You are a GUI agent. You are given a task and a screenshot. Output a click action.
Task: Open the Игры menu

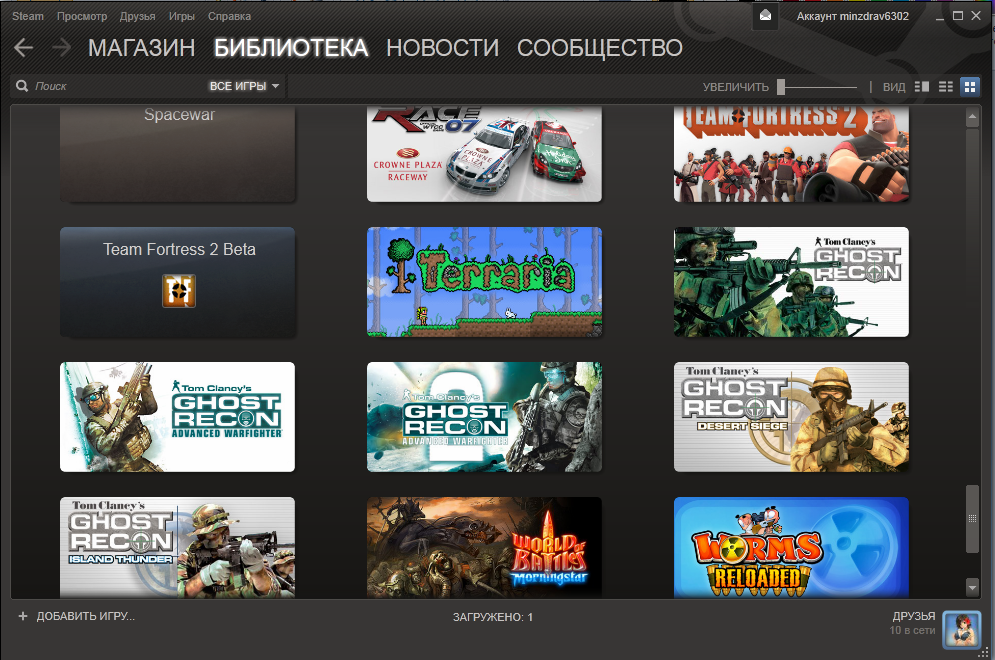click(x=181, y=16)
